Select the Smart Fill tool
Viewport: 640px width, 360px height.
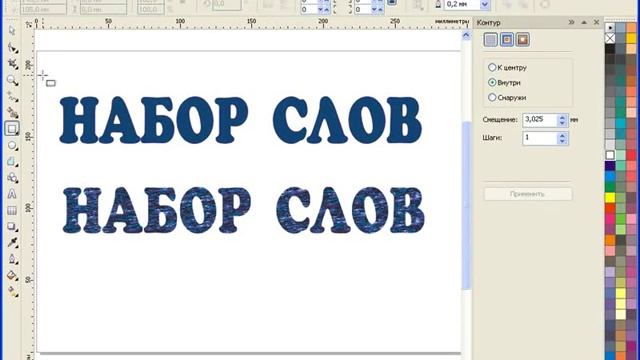[x=12, y=112]
